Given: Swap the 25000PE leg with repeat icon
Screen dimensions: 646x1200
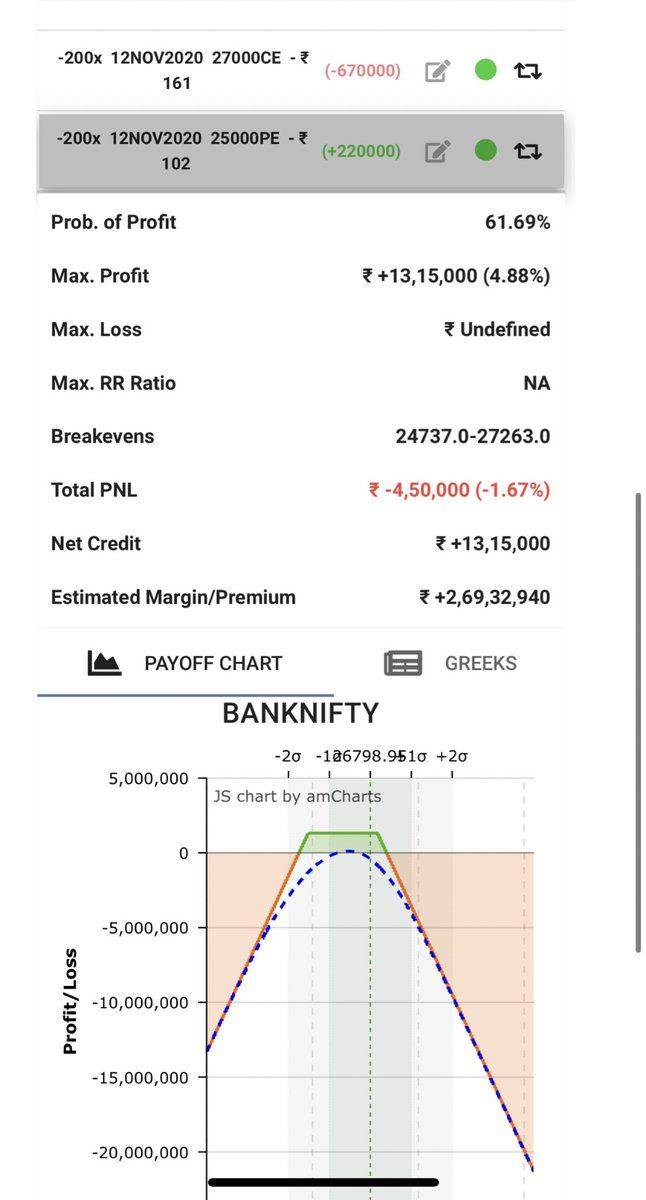Looking at the screenshot, I should 528,151.
